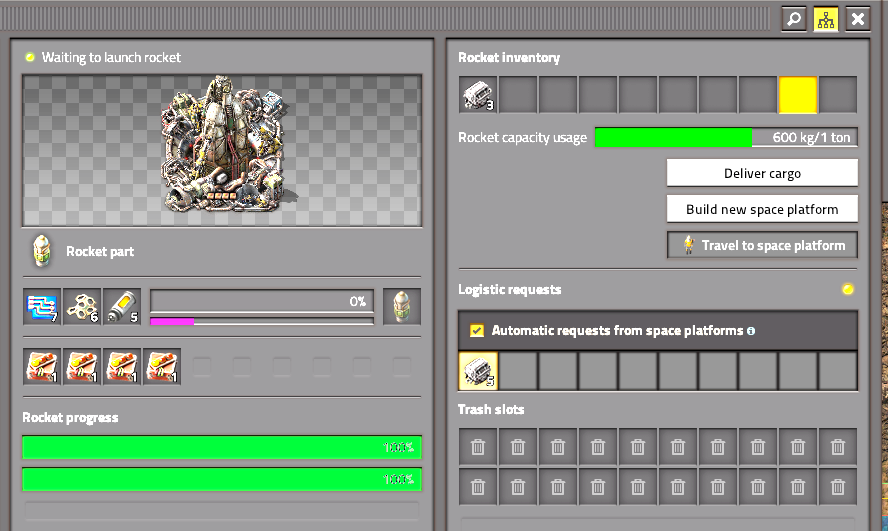Select the processing unit ingredient slot
This screenshot has height=531, width=888.
[42, 307]
